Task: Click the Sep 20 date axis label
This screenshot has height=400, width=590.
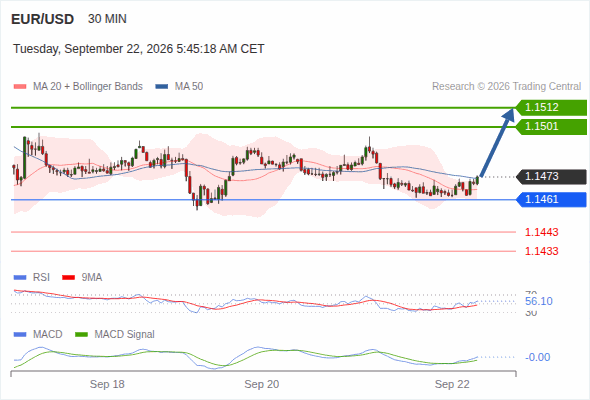Action: coord(262,384)
